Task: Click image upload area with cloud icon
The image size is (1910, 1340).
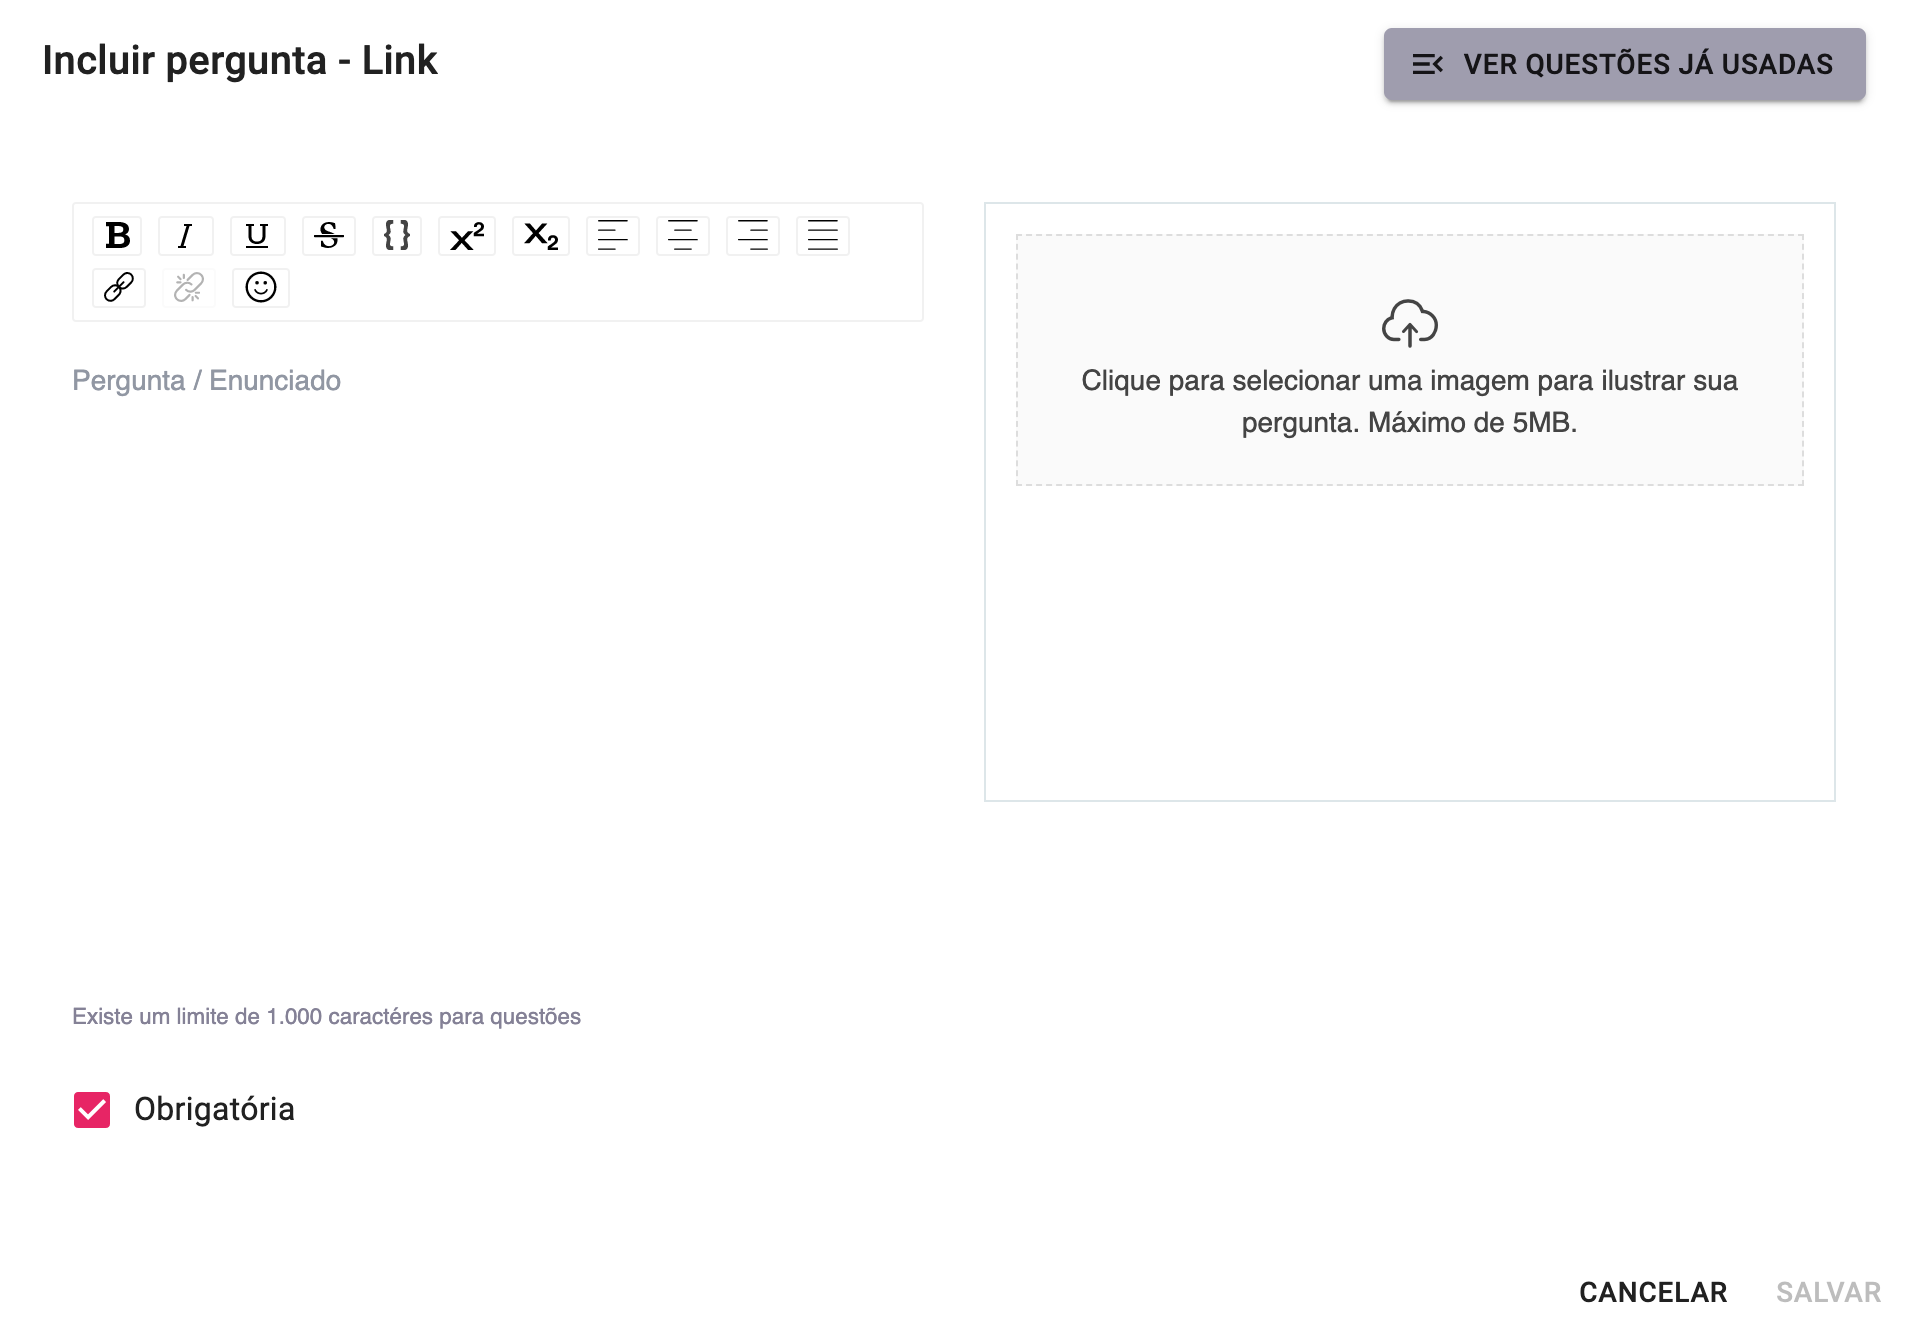Action: tap(1409, 360)
